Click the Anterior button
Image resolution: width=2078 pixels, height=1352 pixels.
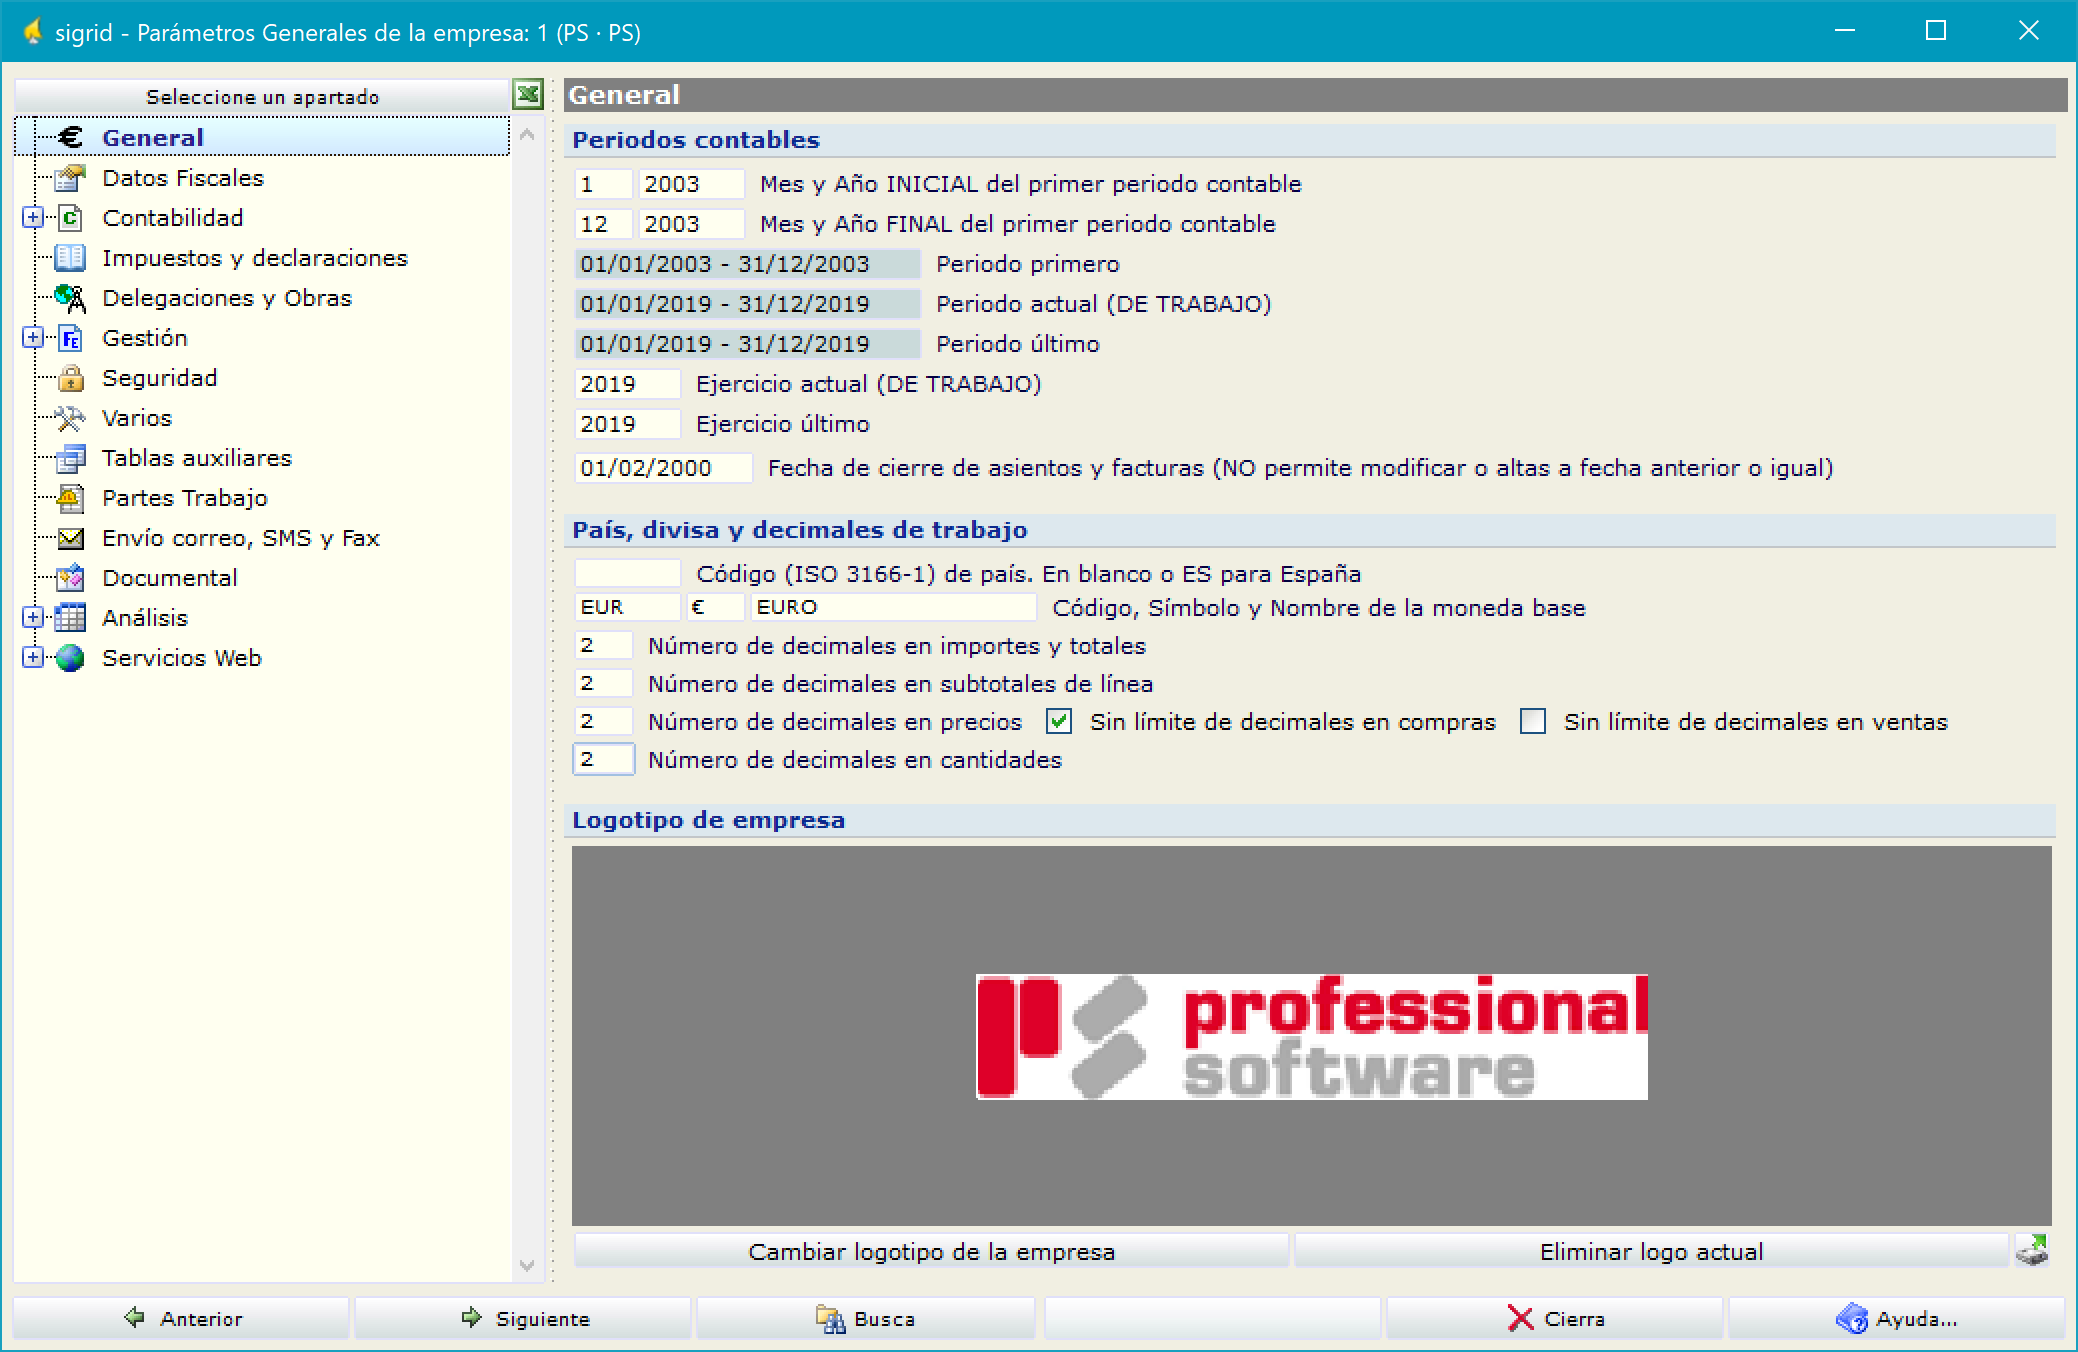point(182,1318)
